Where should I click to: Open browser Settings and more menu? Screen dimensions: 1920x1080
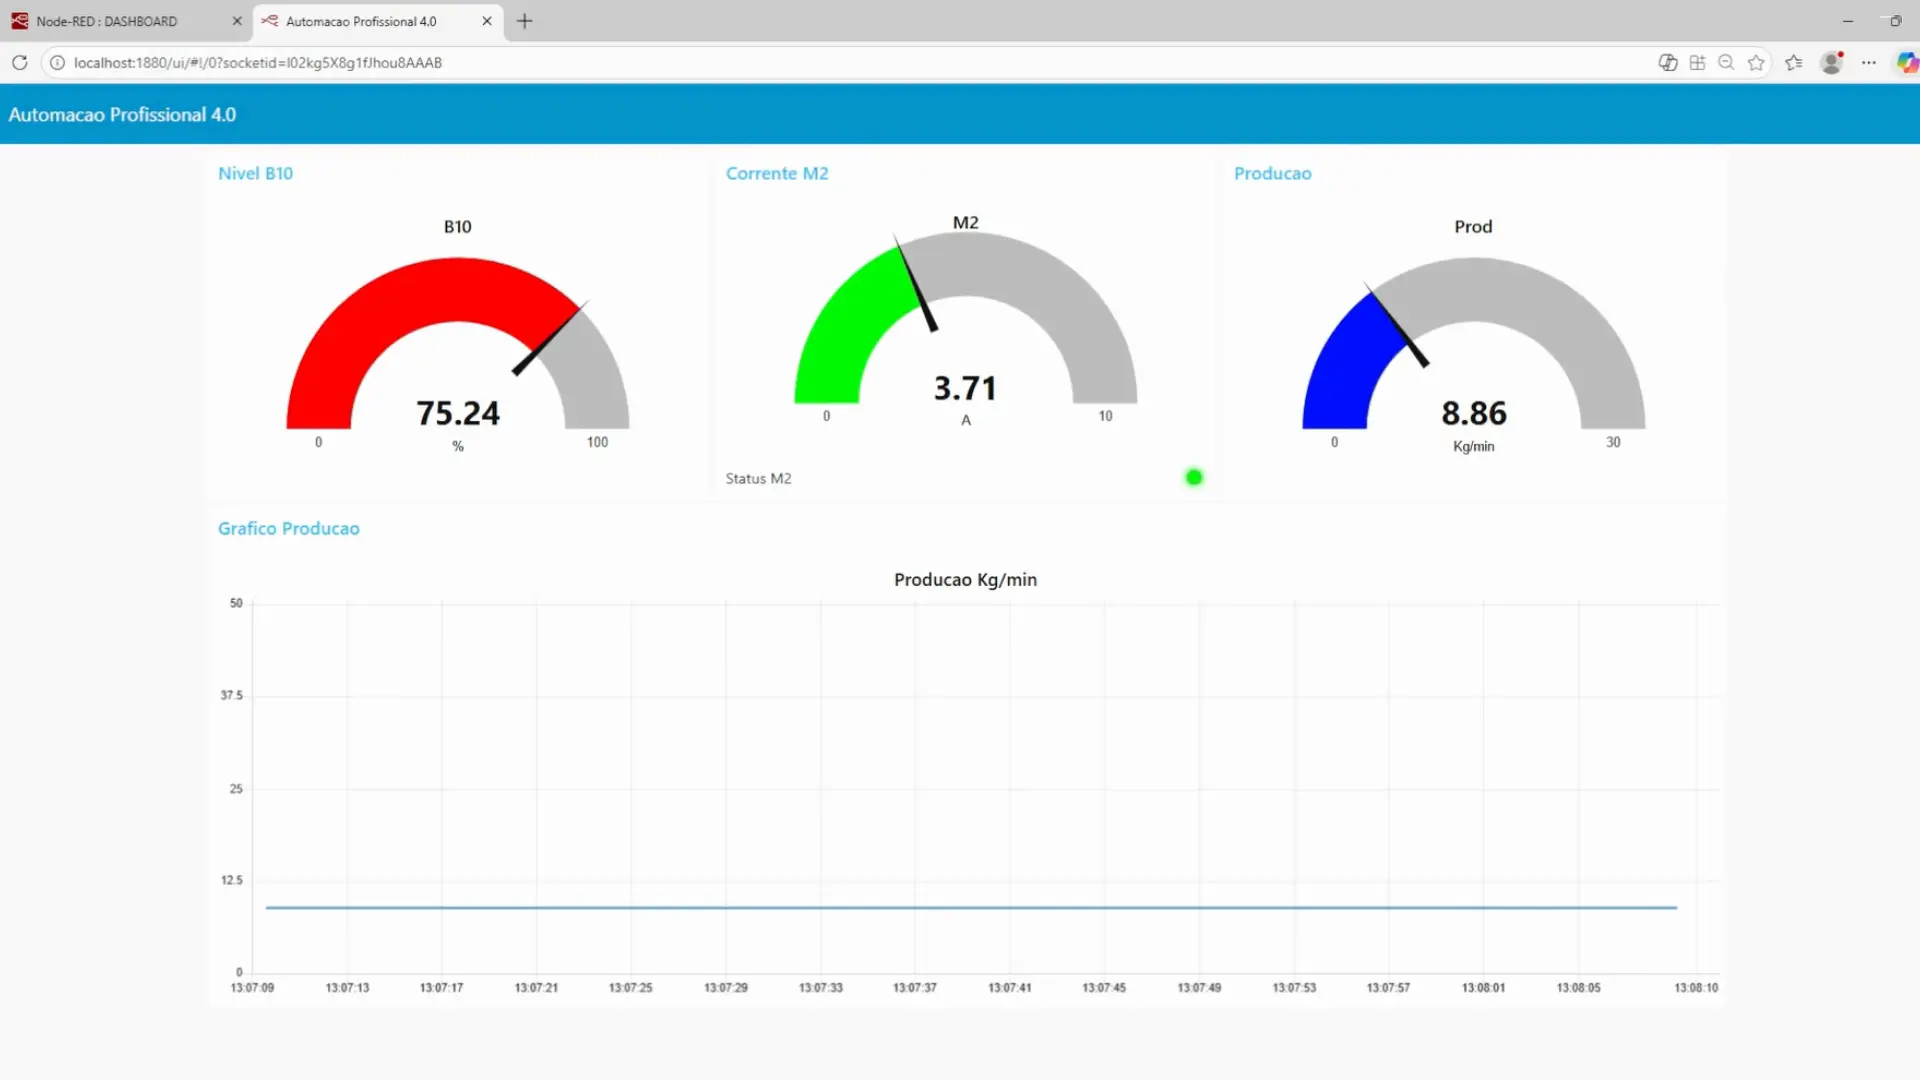[x=1869, y=62]
